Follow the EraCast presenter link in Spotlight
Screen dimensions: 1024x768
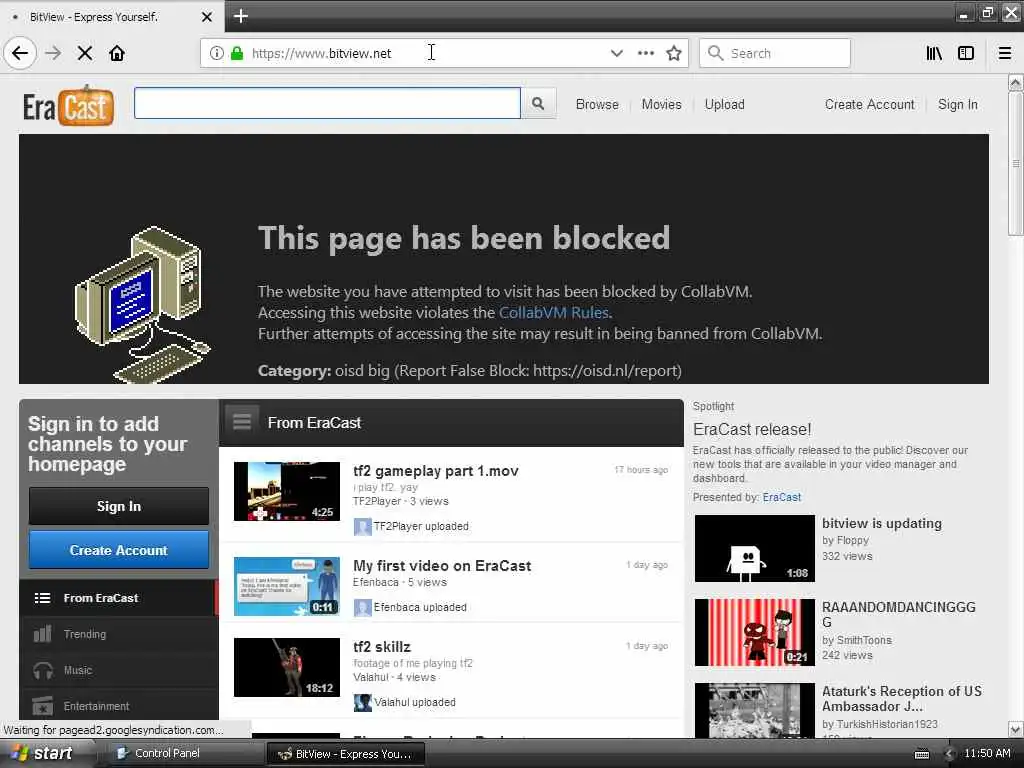click(782, 497)
